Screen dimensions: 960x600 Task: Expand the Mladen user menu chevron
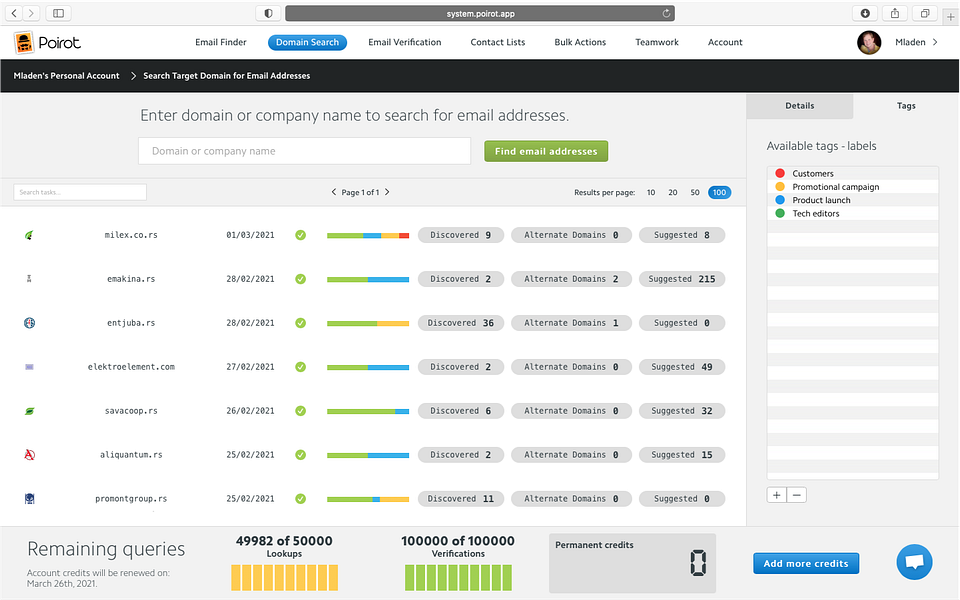(935, 42)
